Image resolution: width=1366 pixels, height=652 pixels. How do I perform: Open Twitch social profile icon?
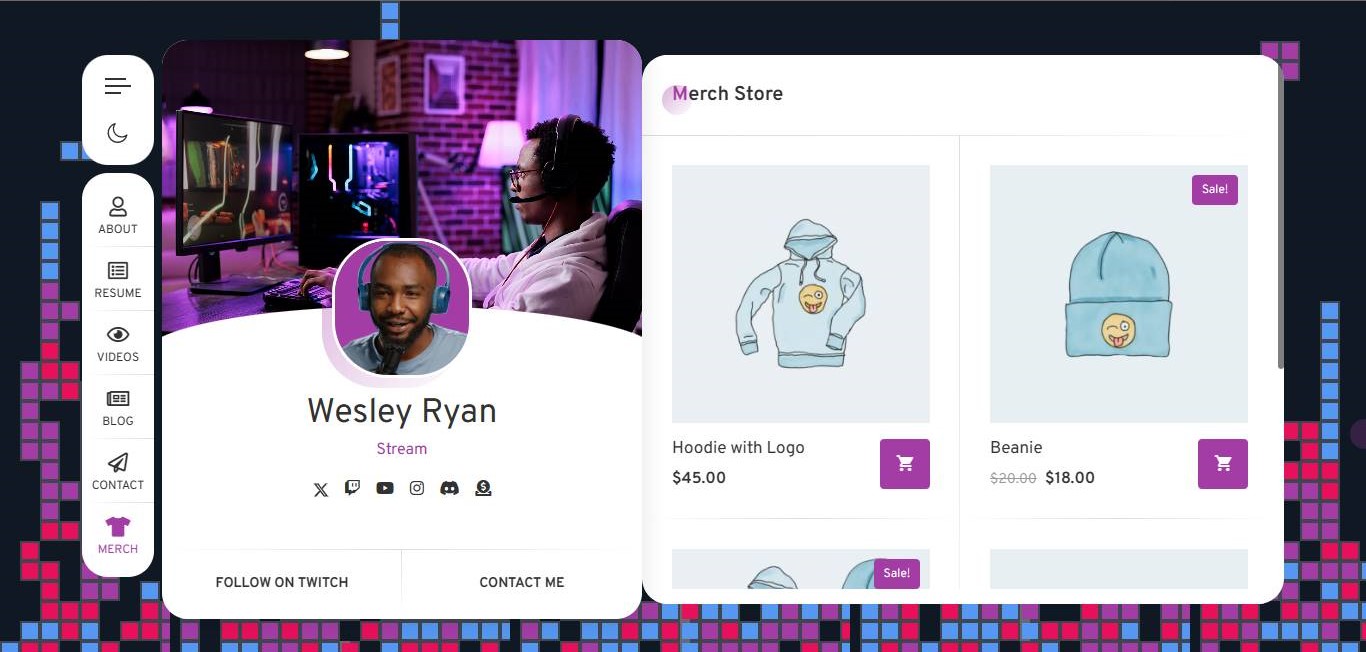coord(352,488)
